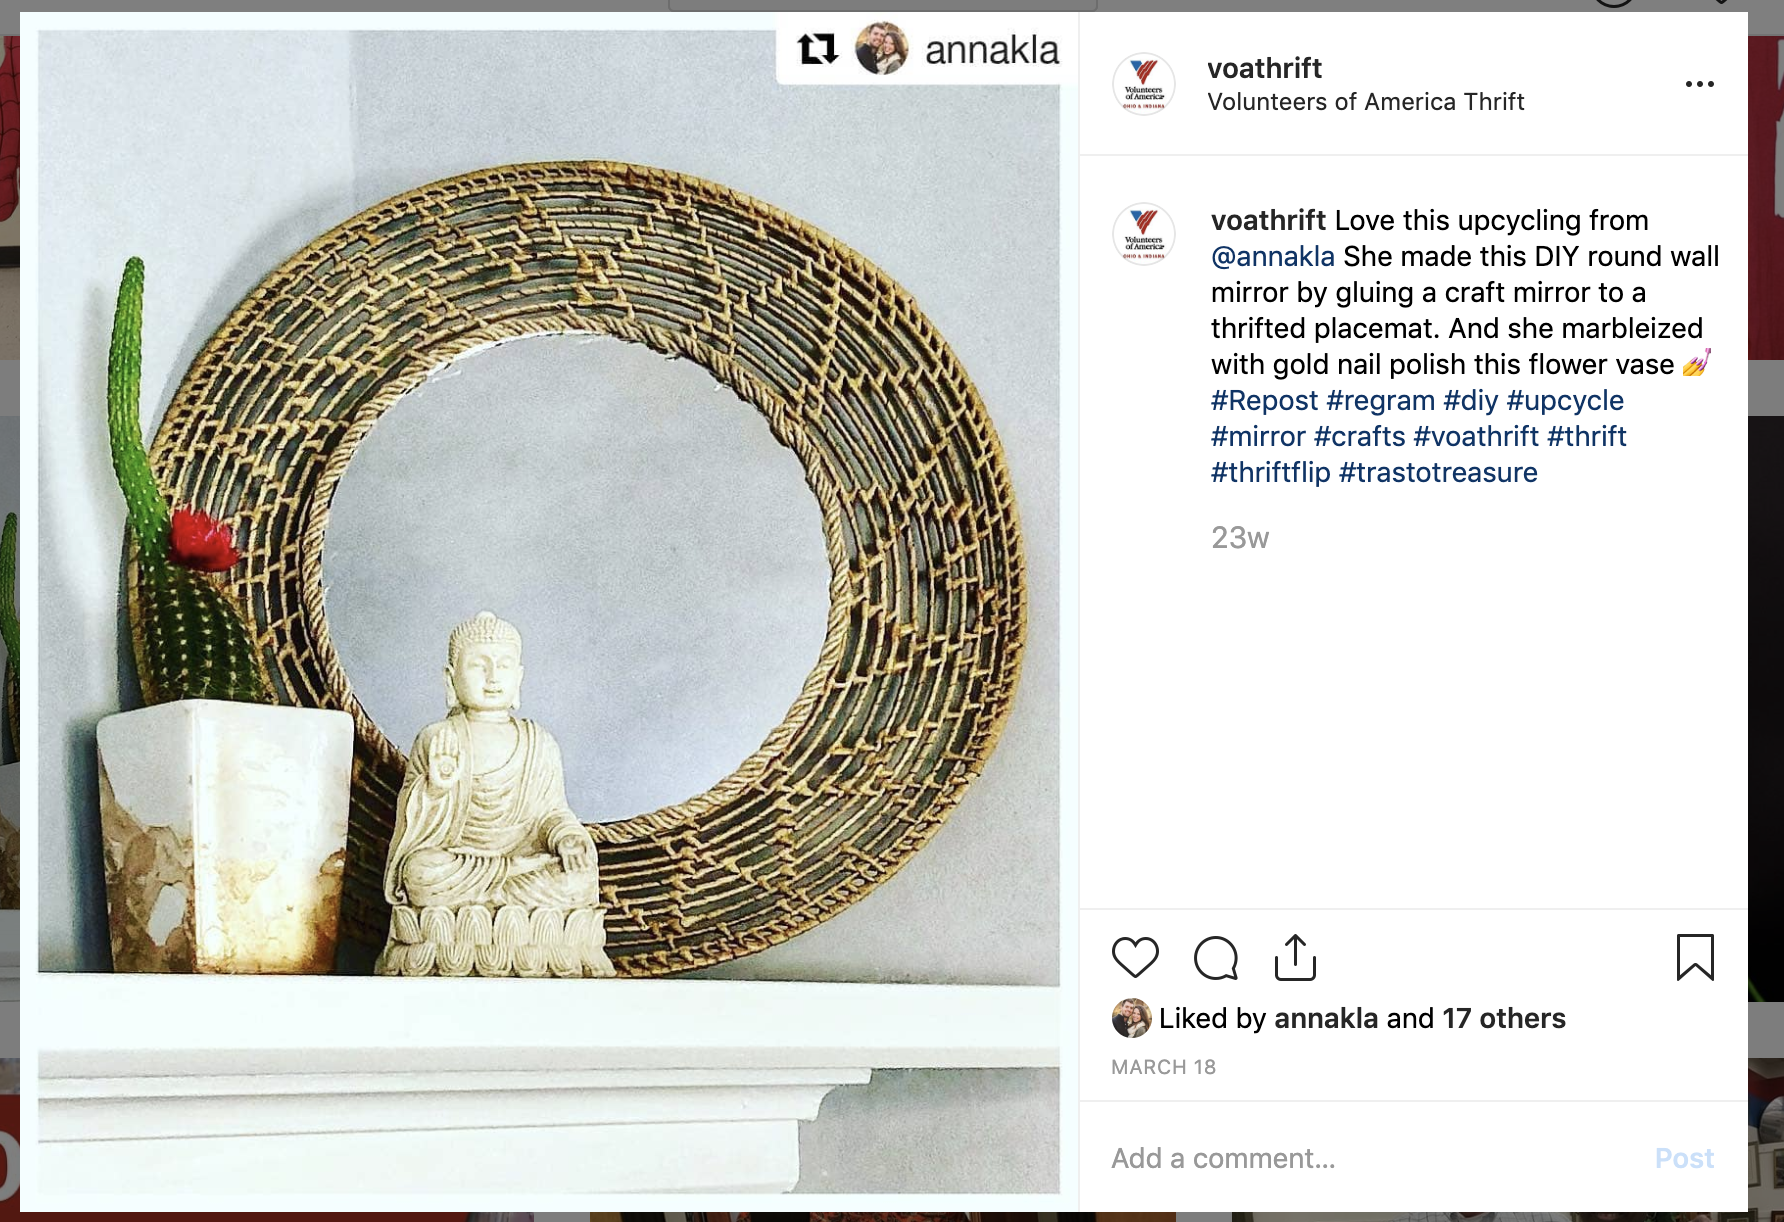Open annakla avatar on repost badge
1784x1222 pixels.
point(881,49)
